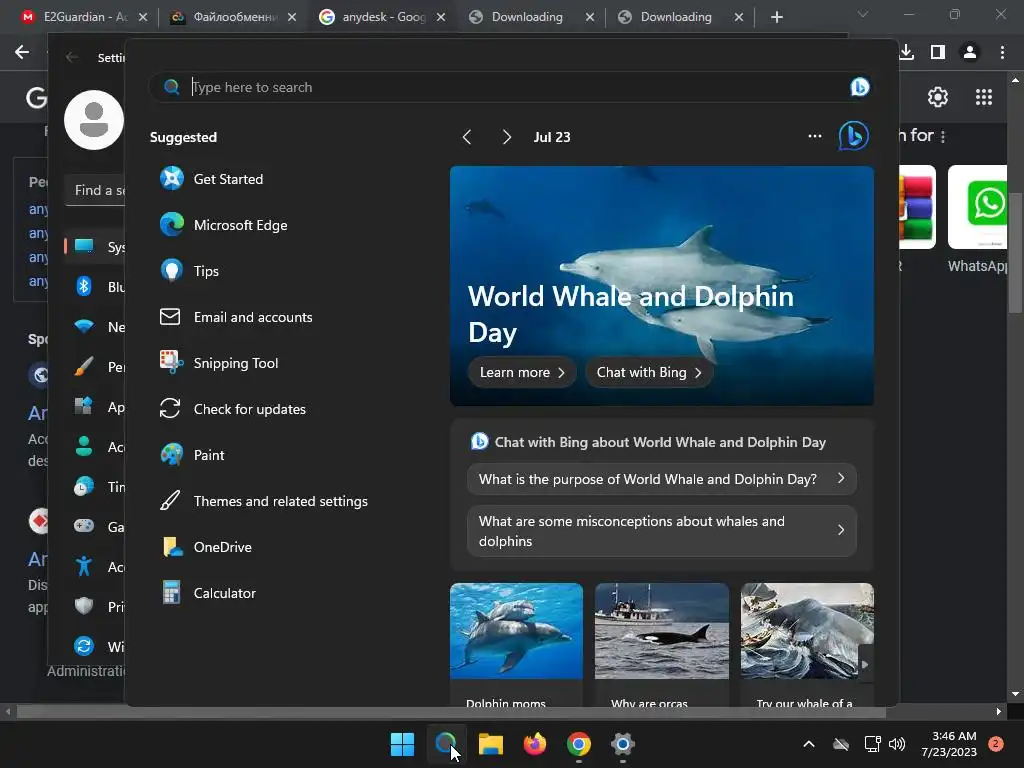
Task: Click Chat with Bing about World Whale heading
Action: click(x=660, y=442)
